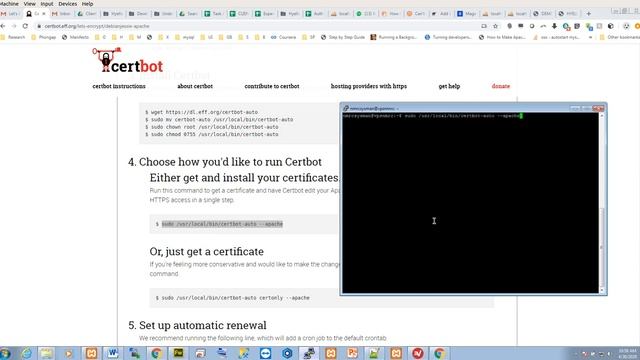
Task: Click the download arrow extension icon
Action: 554,26
